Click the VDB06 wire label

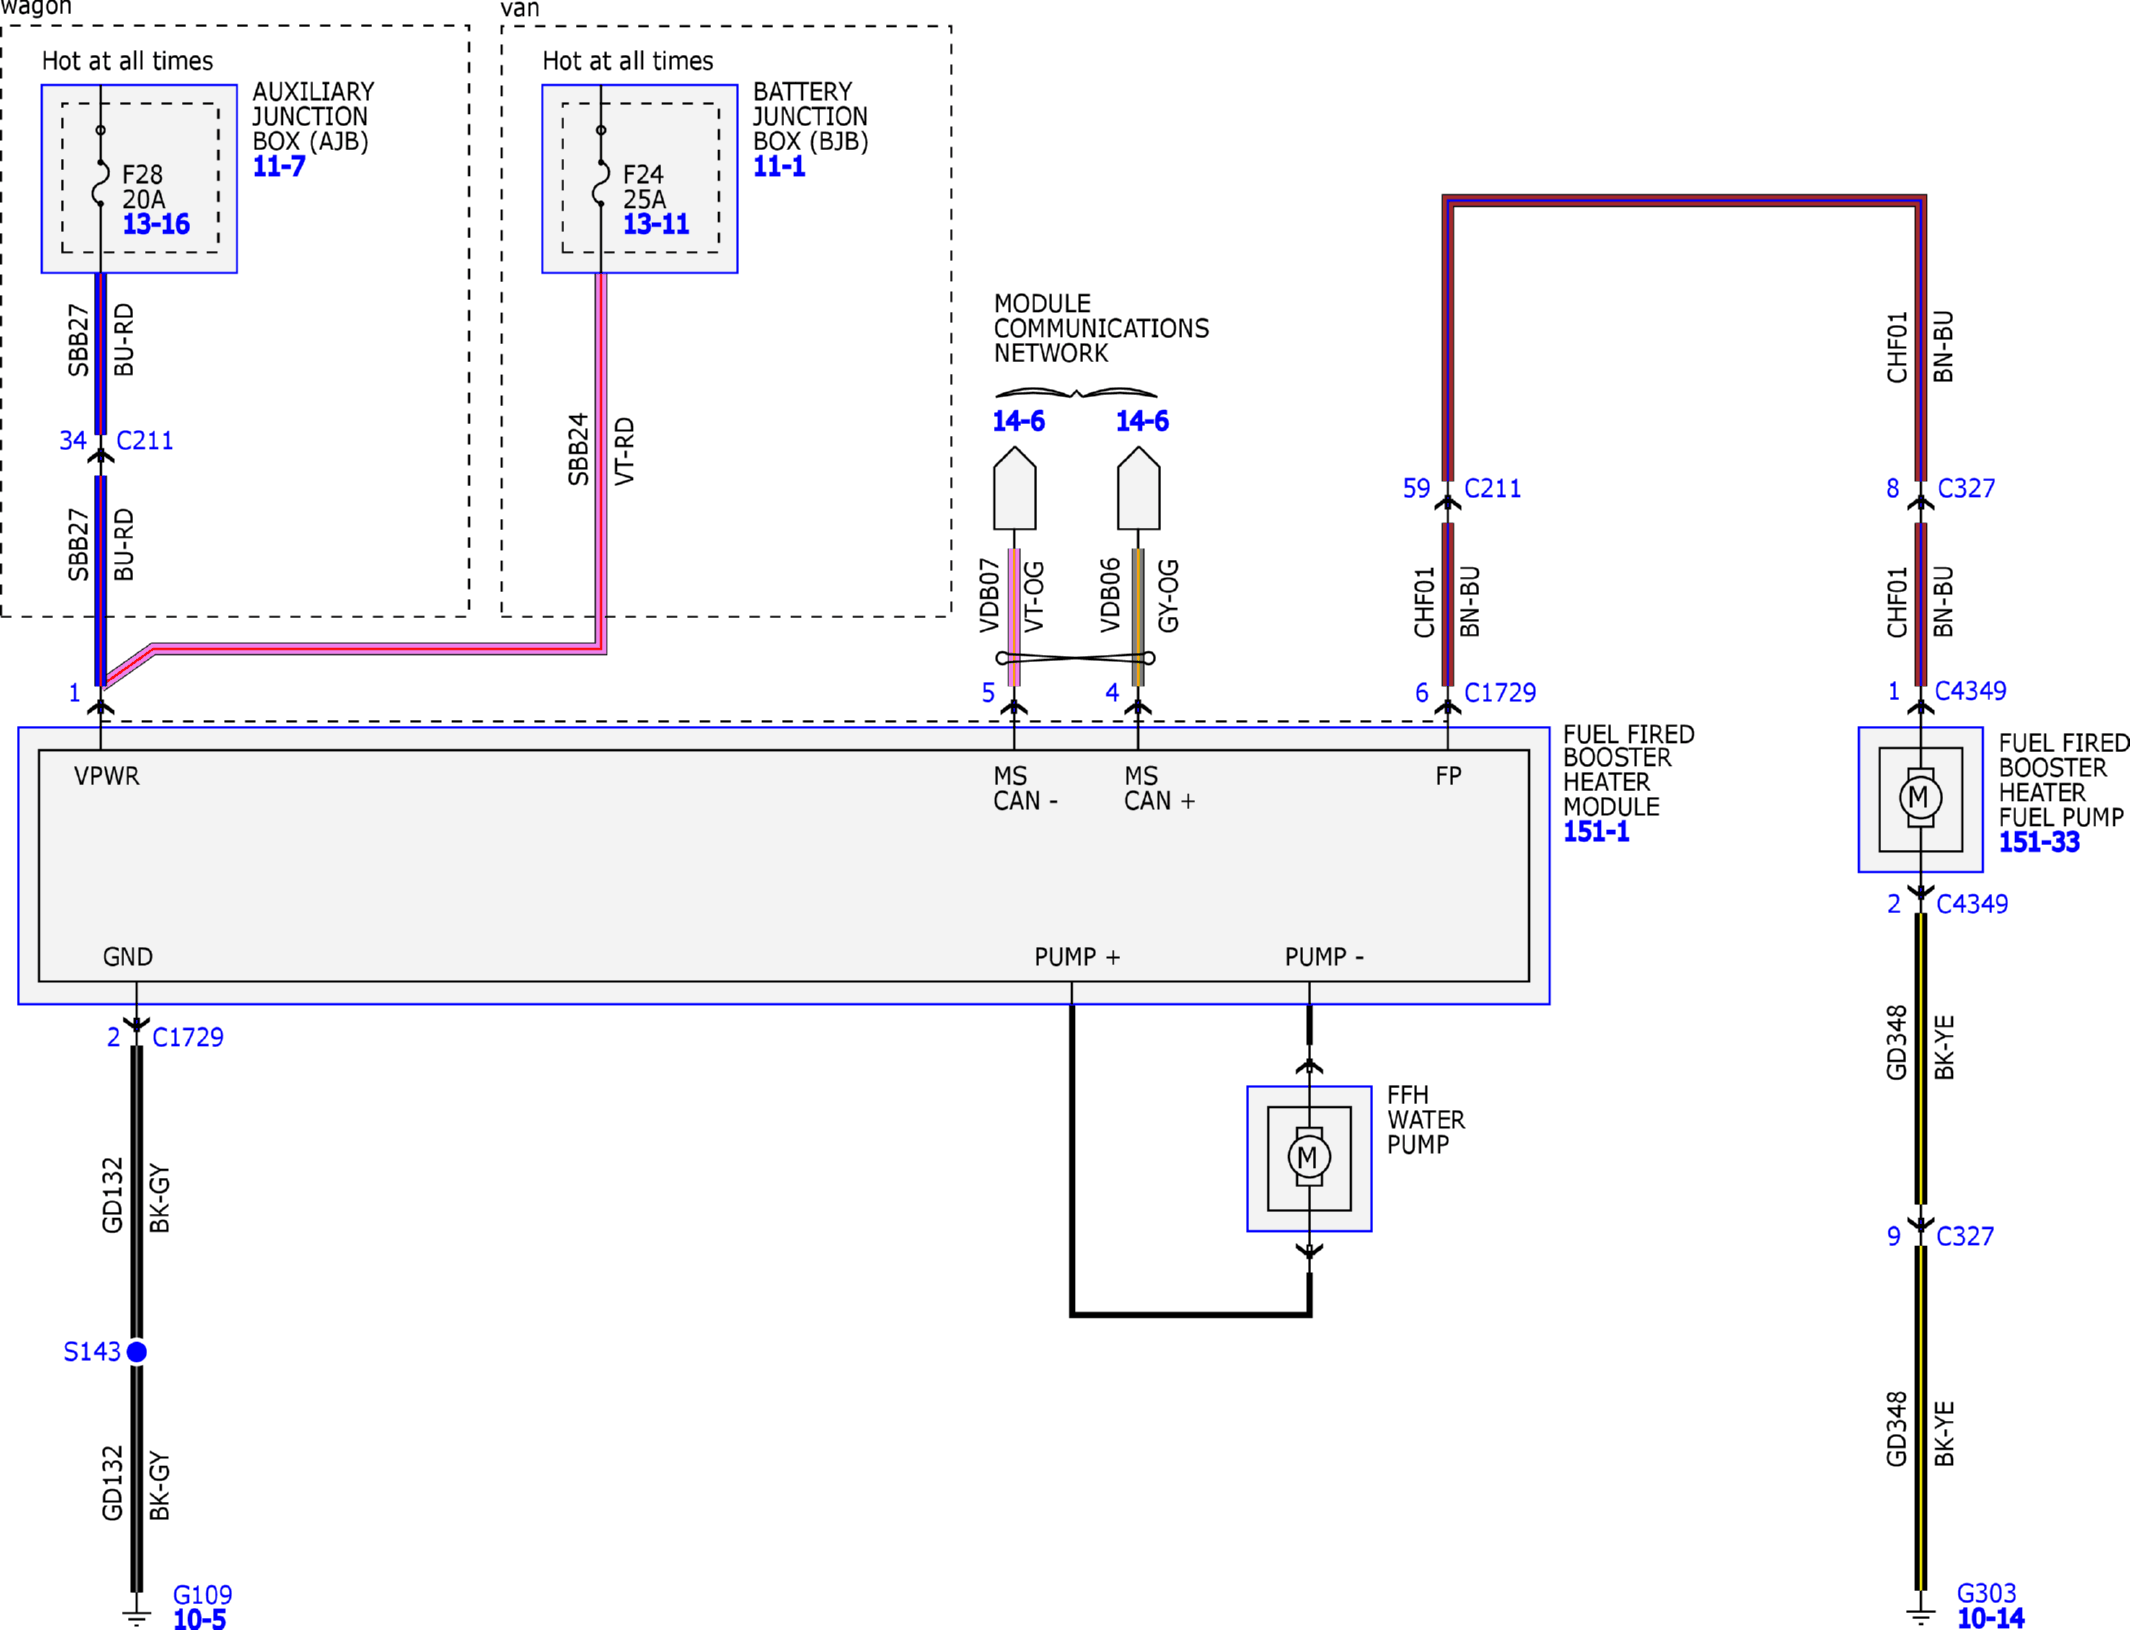coord(1110,596)
